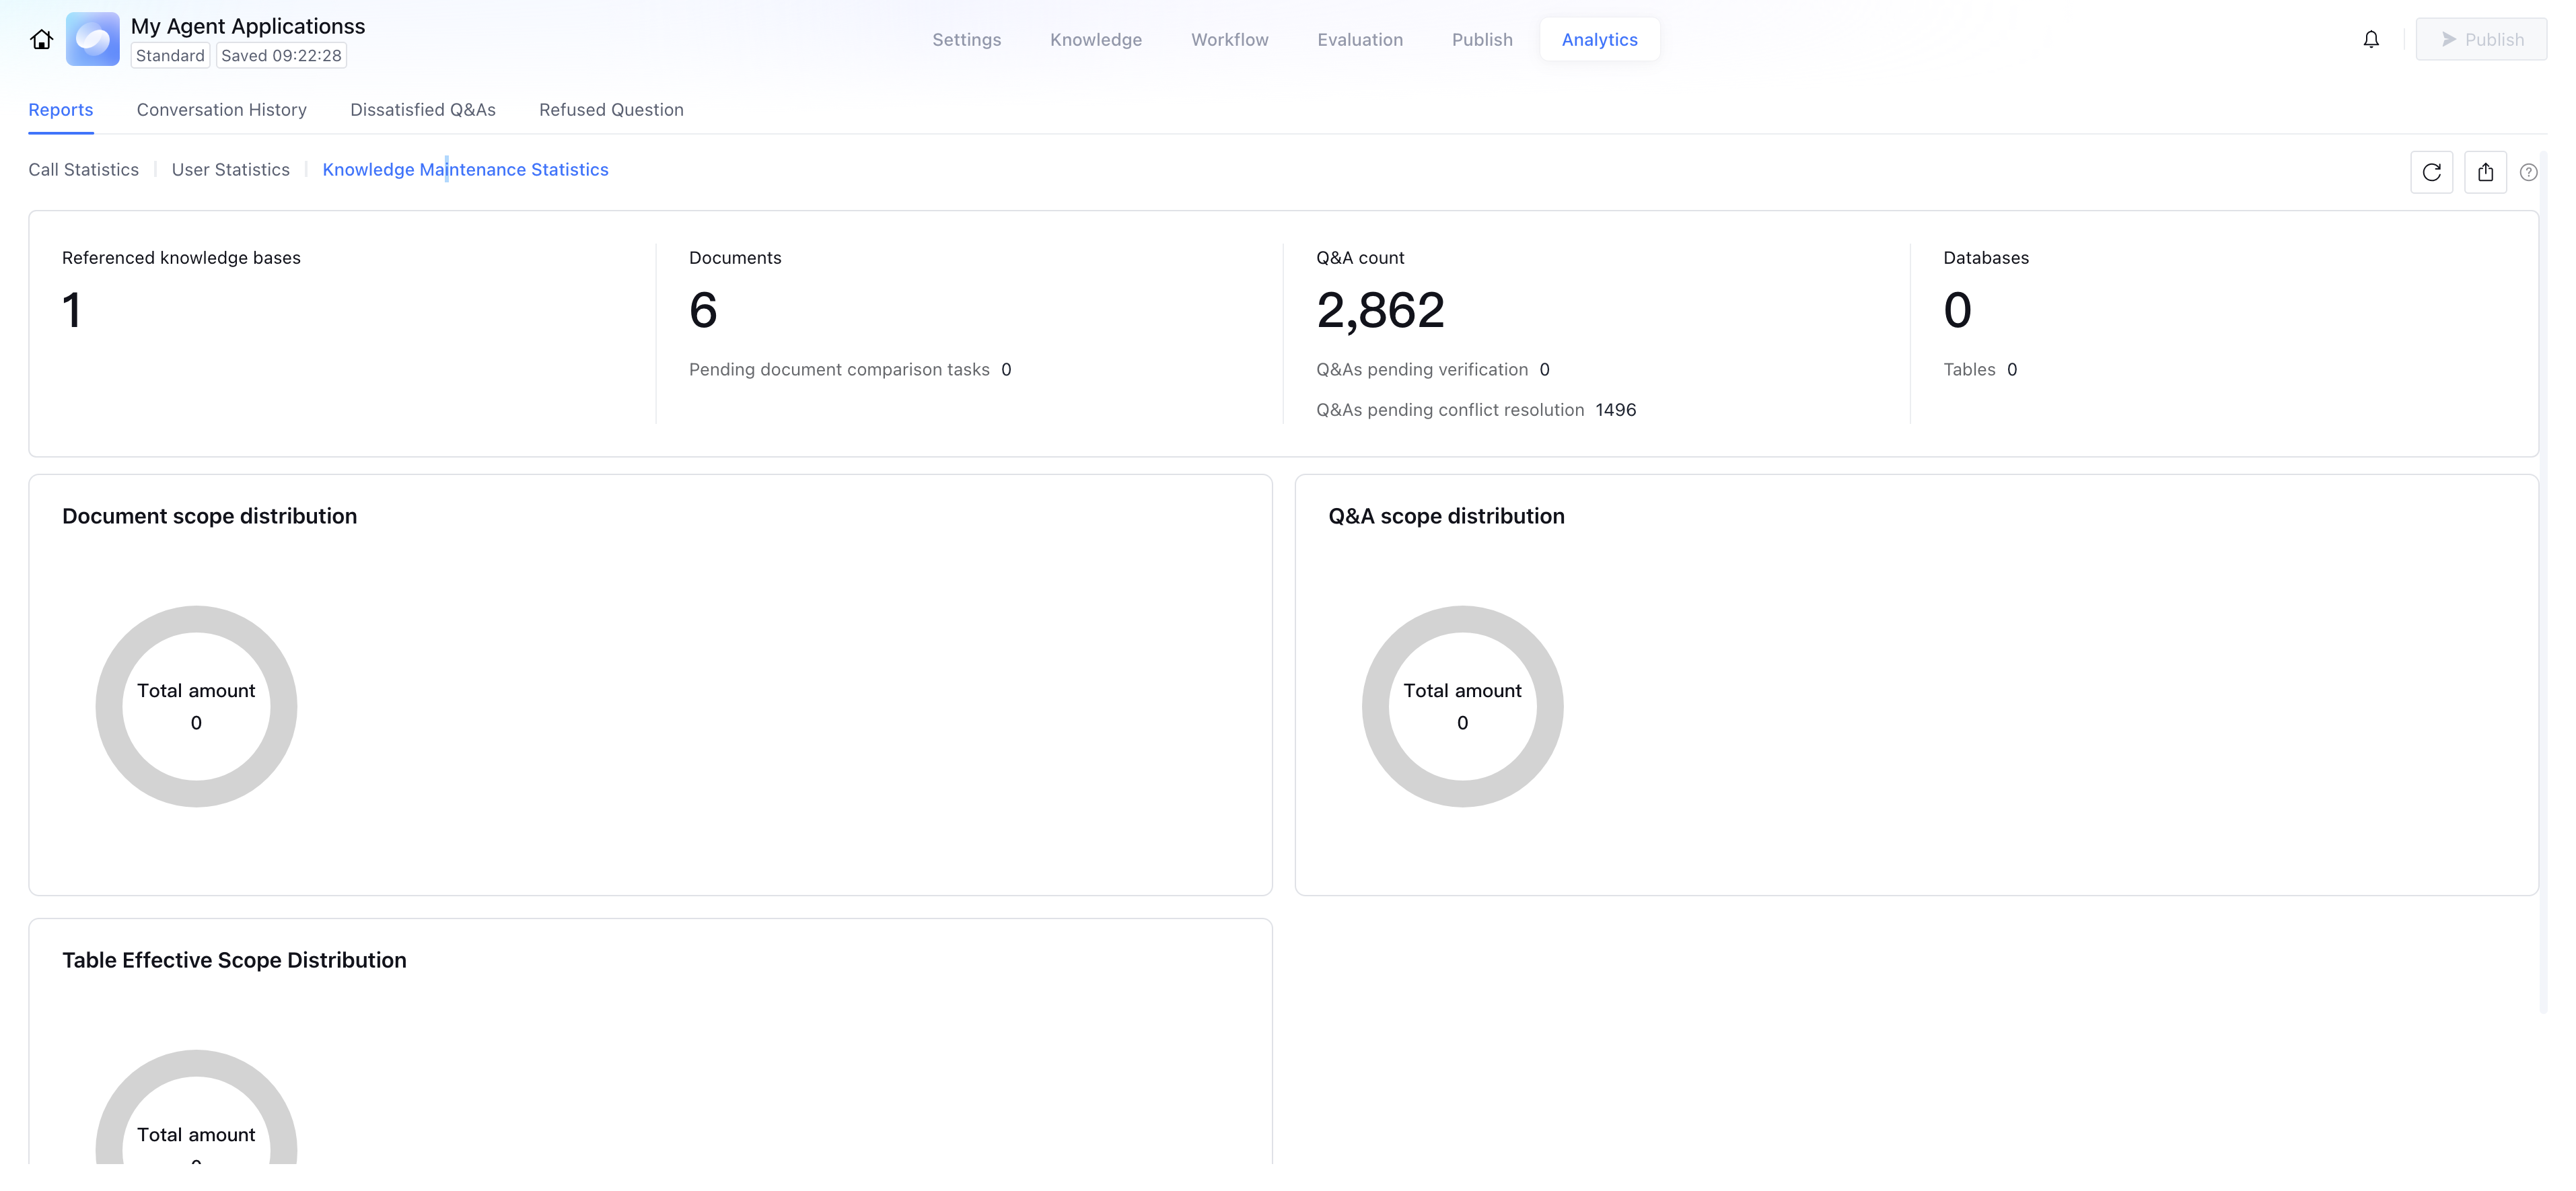The height and width of the screenshot is (1191, 2576).
Task: Click the export share icon
Action: pos(2485,172)
